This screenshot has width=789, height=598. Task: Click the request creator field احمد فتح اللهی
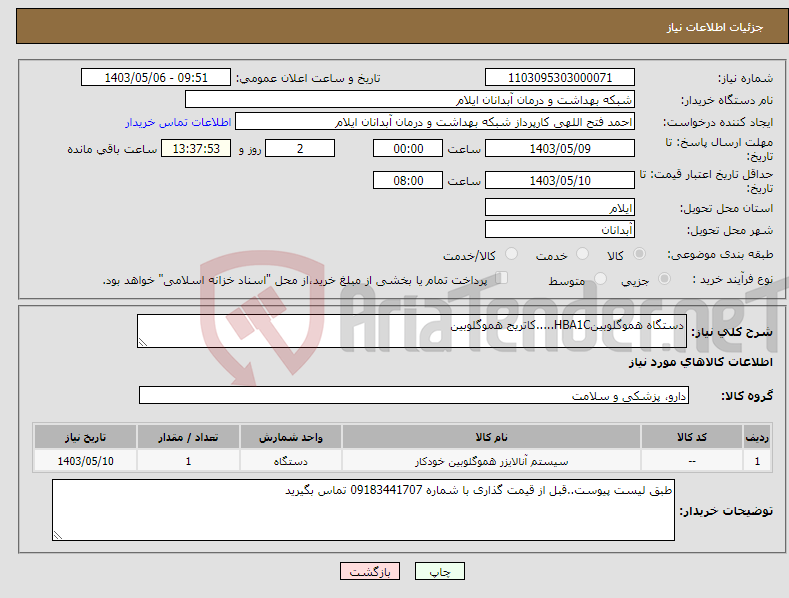click(x=435, y=122)
